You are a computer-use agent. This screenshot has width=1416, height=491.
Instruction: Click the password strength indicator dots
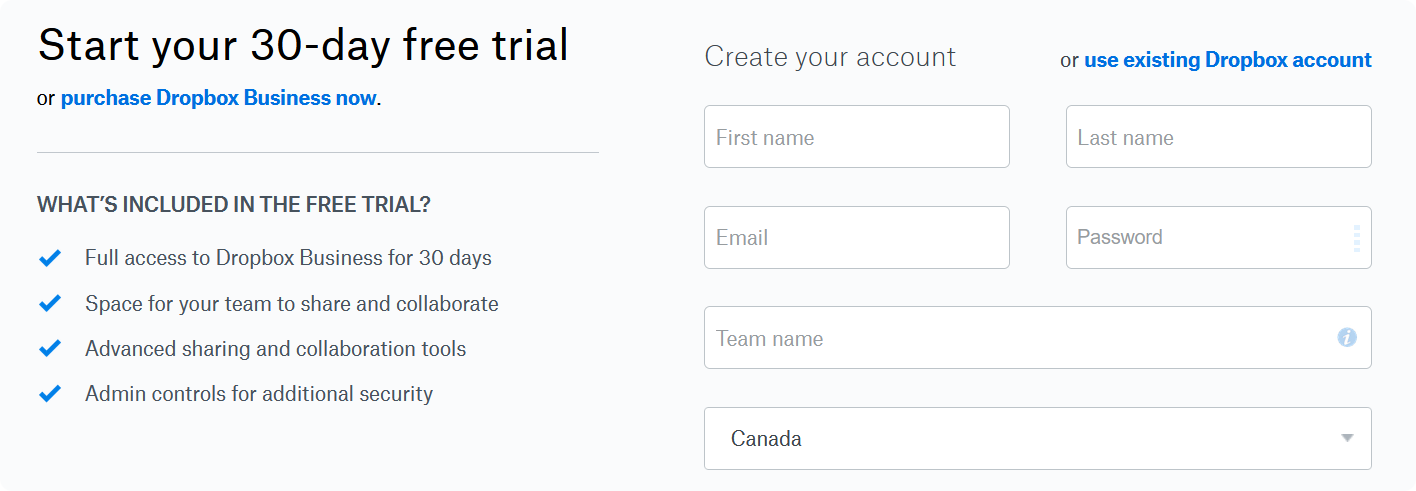[1356, 238]
